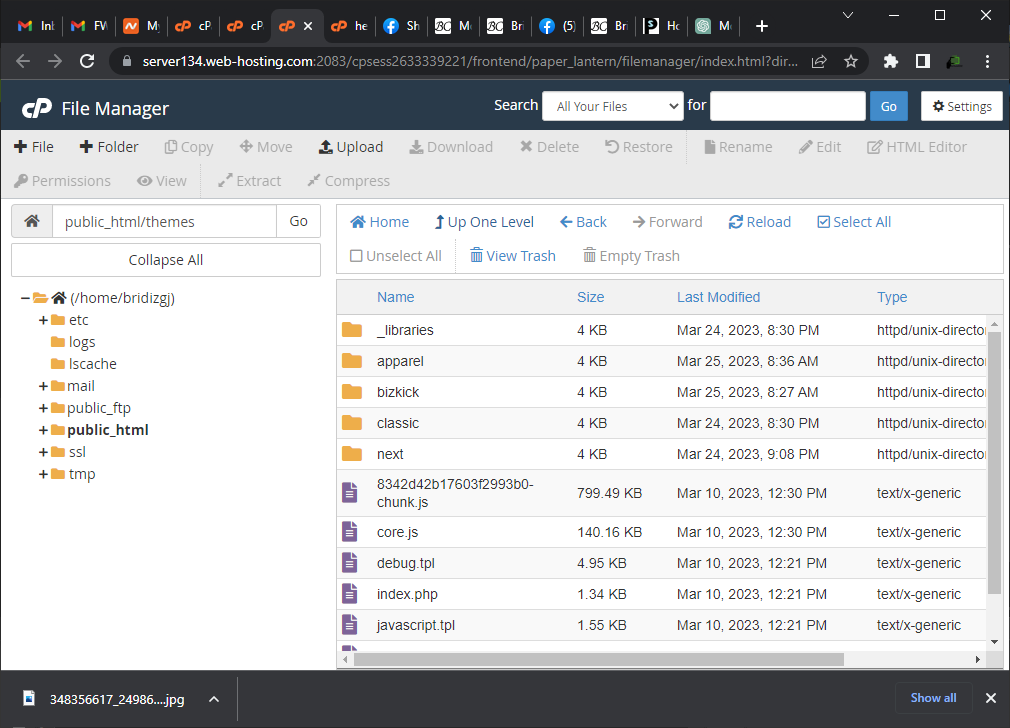1010x728 pixels.
Task: Expand the public_html tree folder
Action: pyautogui.click(x=43, y=431)
